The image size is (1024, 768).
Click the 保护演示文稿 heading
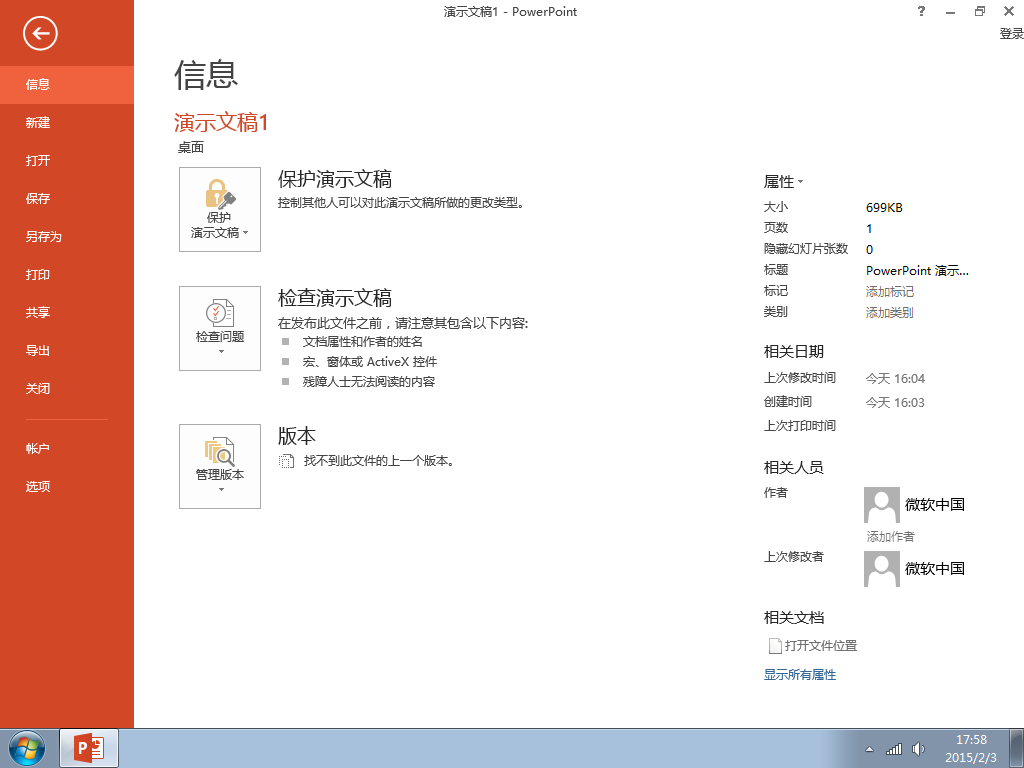tap(335, 179)
